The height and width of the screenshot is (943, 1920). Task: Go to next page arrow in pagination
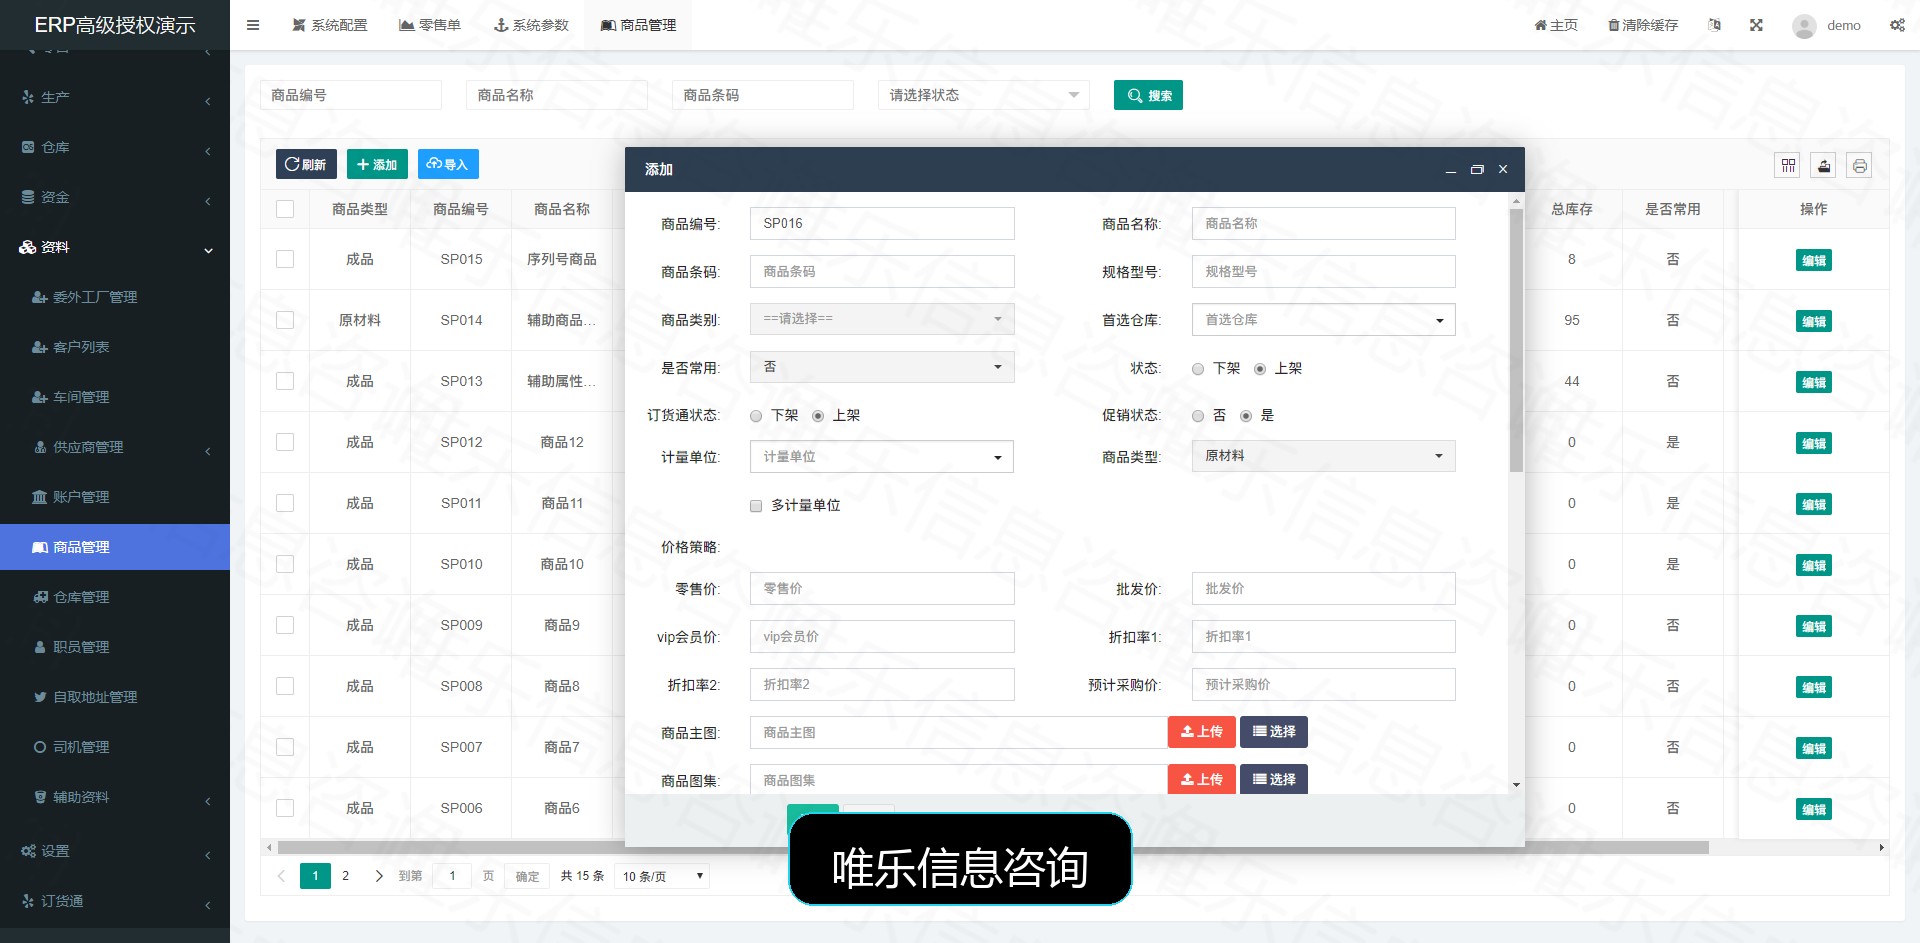[378, 876]
